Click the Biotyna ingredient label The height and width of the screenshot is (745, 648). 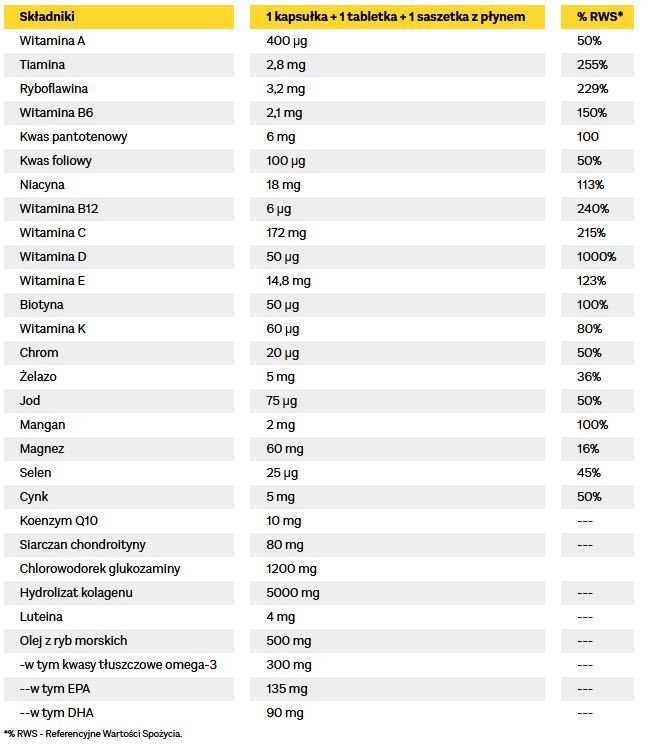(41, 305)
